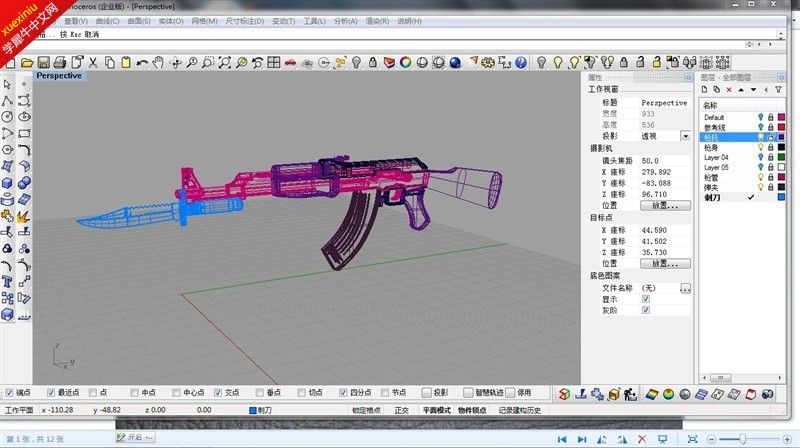Click target point 位置 放置 button

pyautogui.click(x=665, y=263)
